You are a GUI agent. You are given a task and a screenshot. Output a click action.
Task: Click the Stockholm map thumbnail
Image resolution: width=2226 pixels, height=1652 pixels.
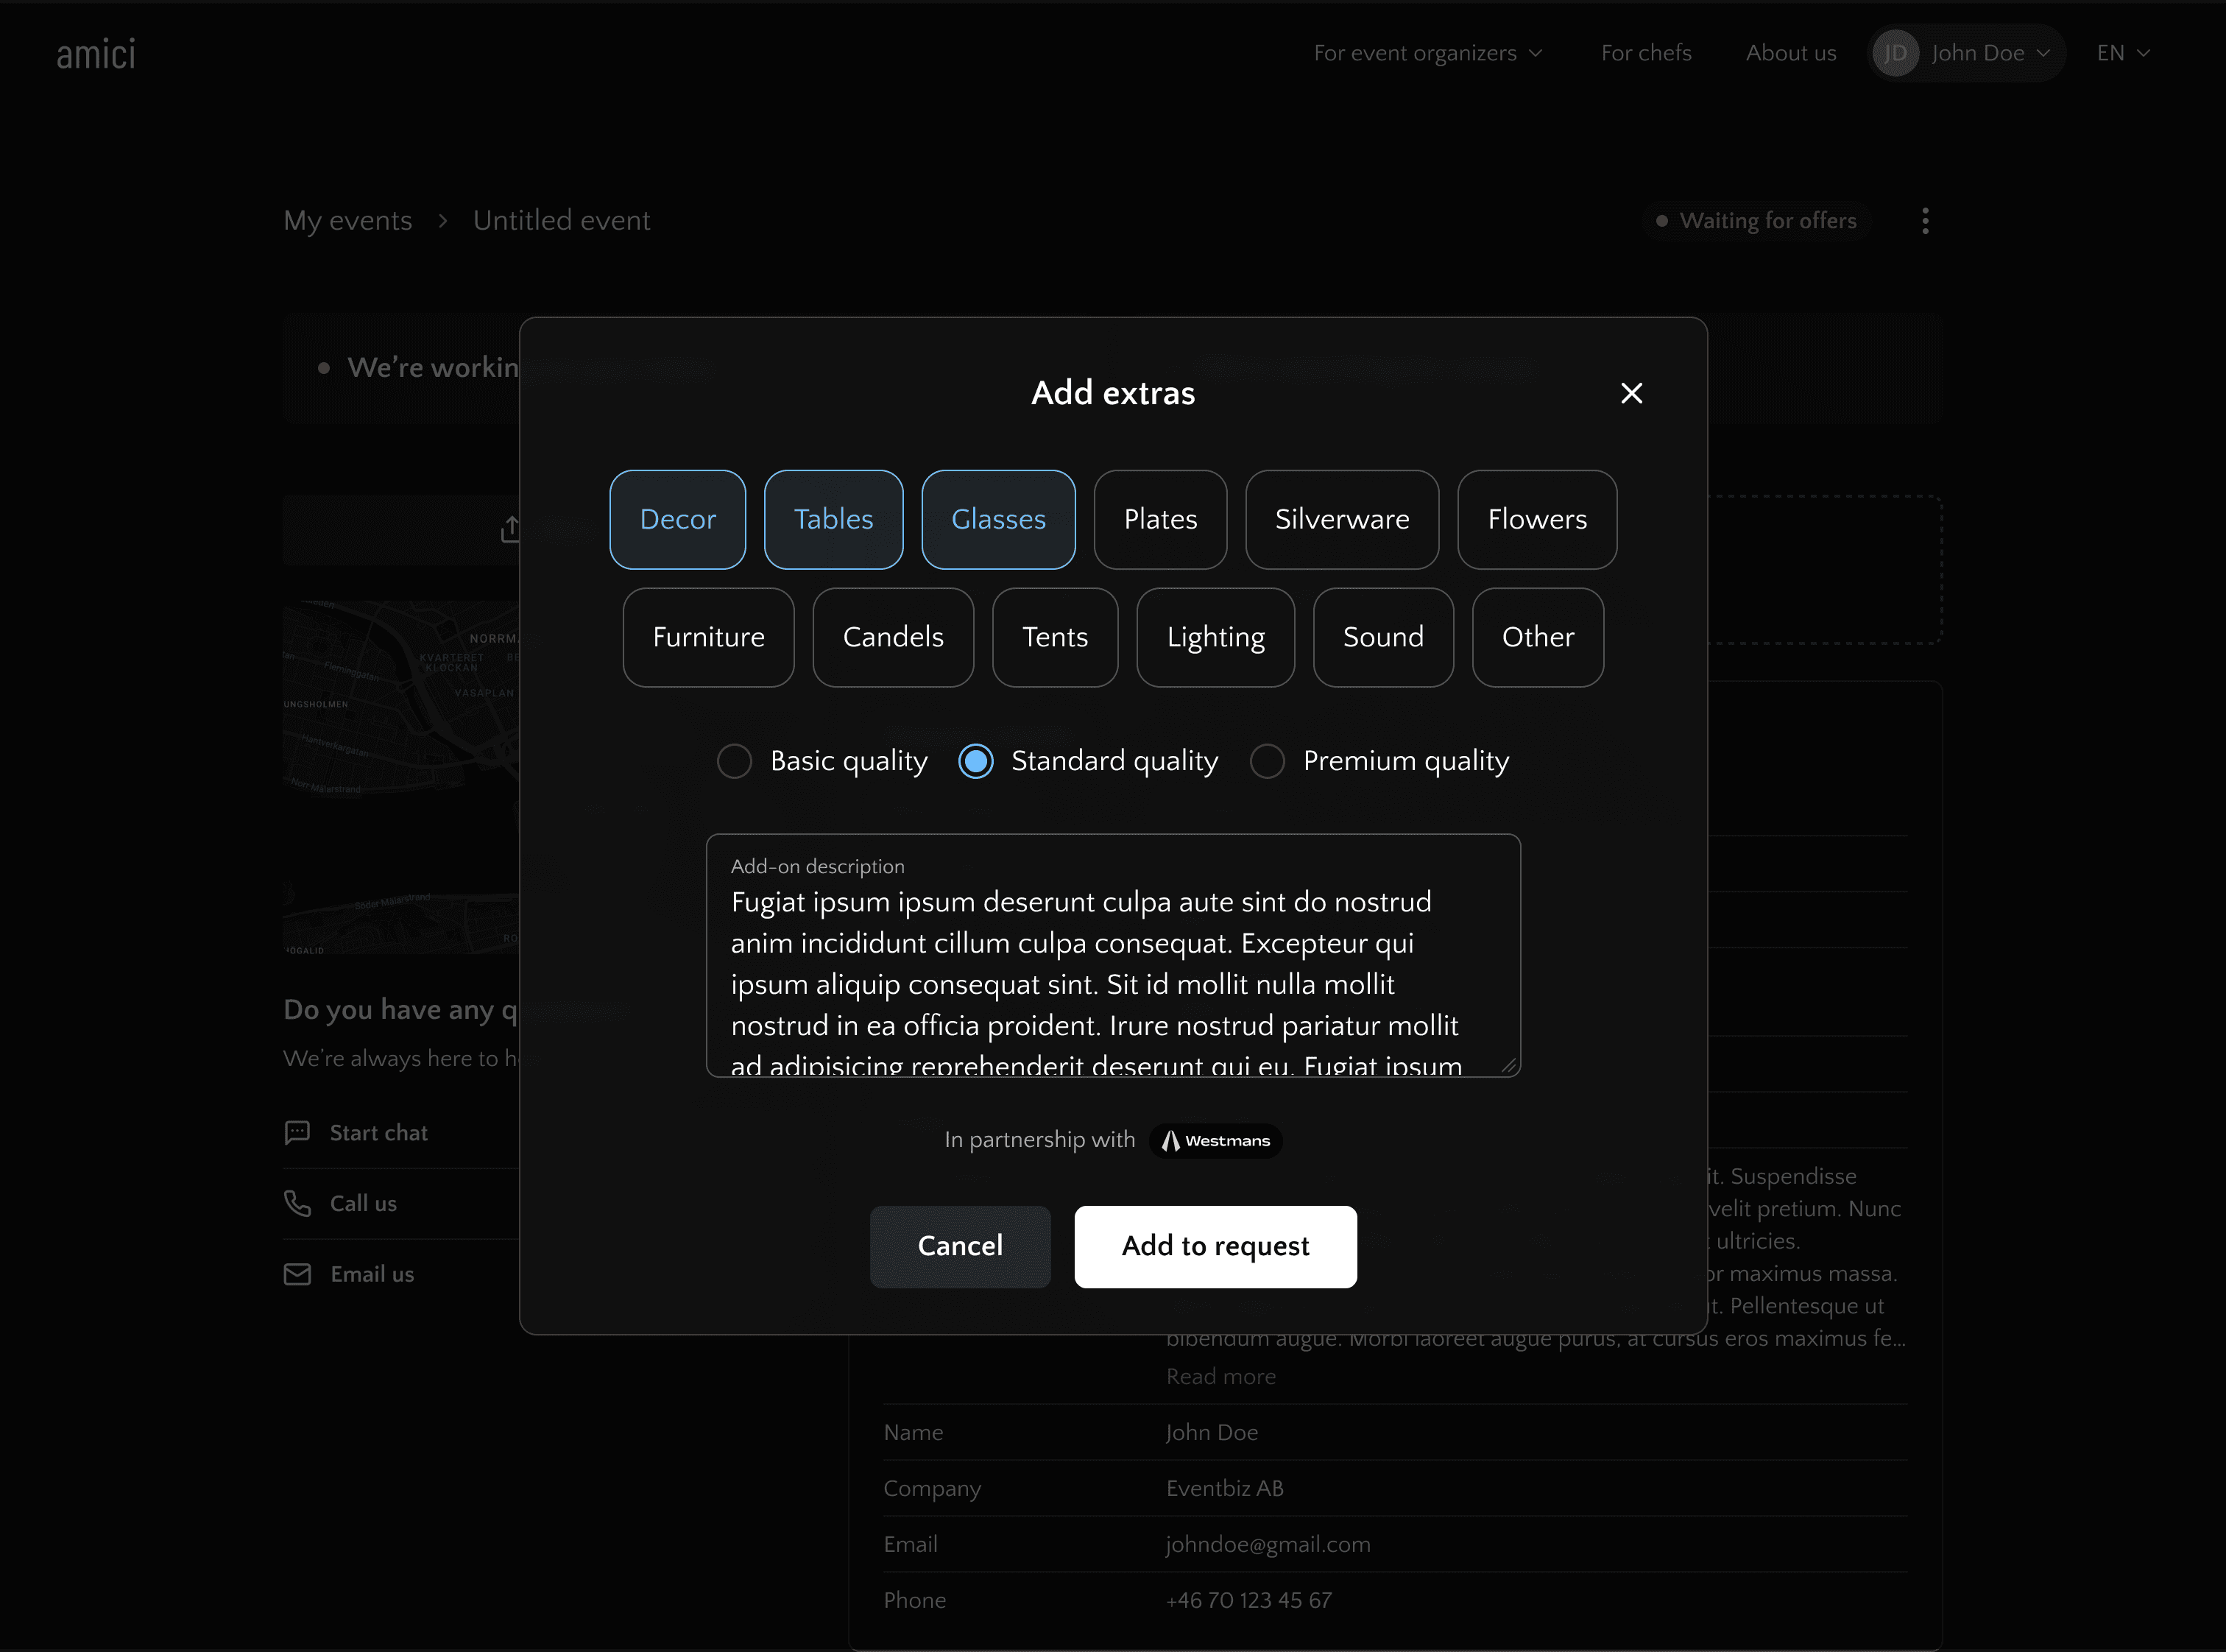(x=400, y=777)
